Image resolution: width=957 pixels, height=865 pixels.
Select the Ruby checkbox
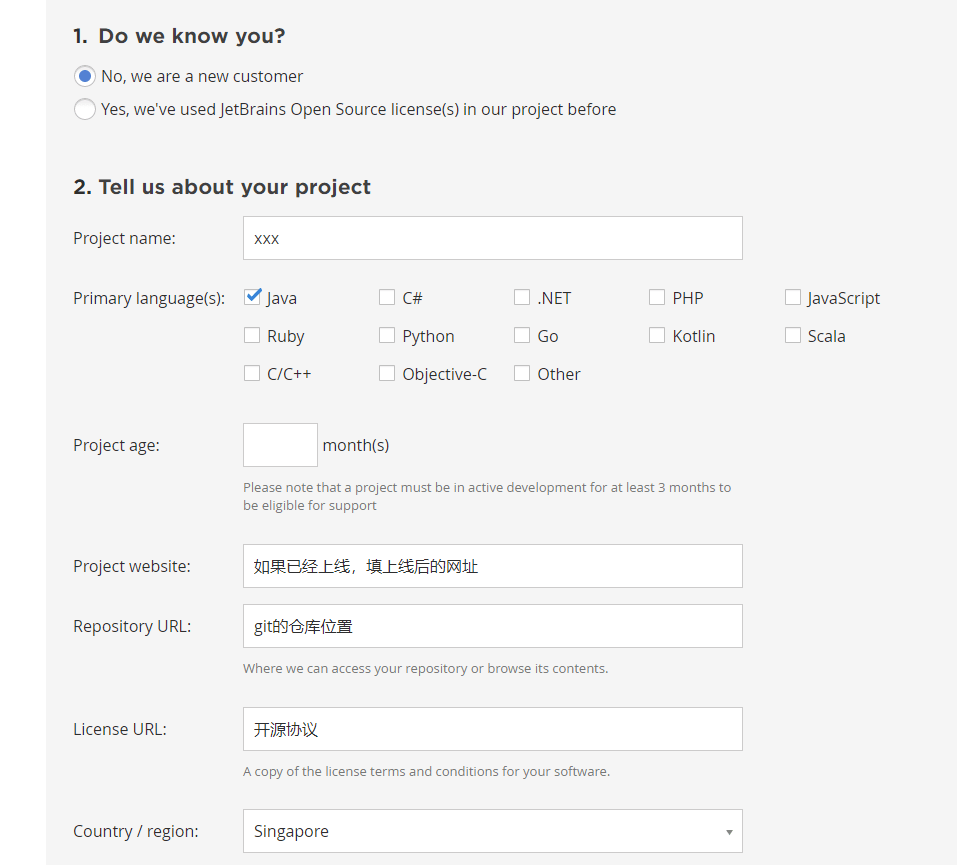[252, 335]
